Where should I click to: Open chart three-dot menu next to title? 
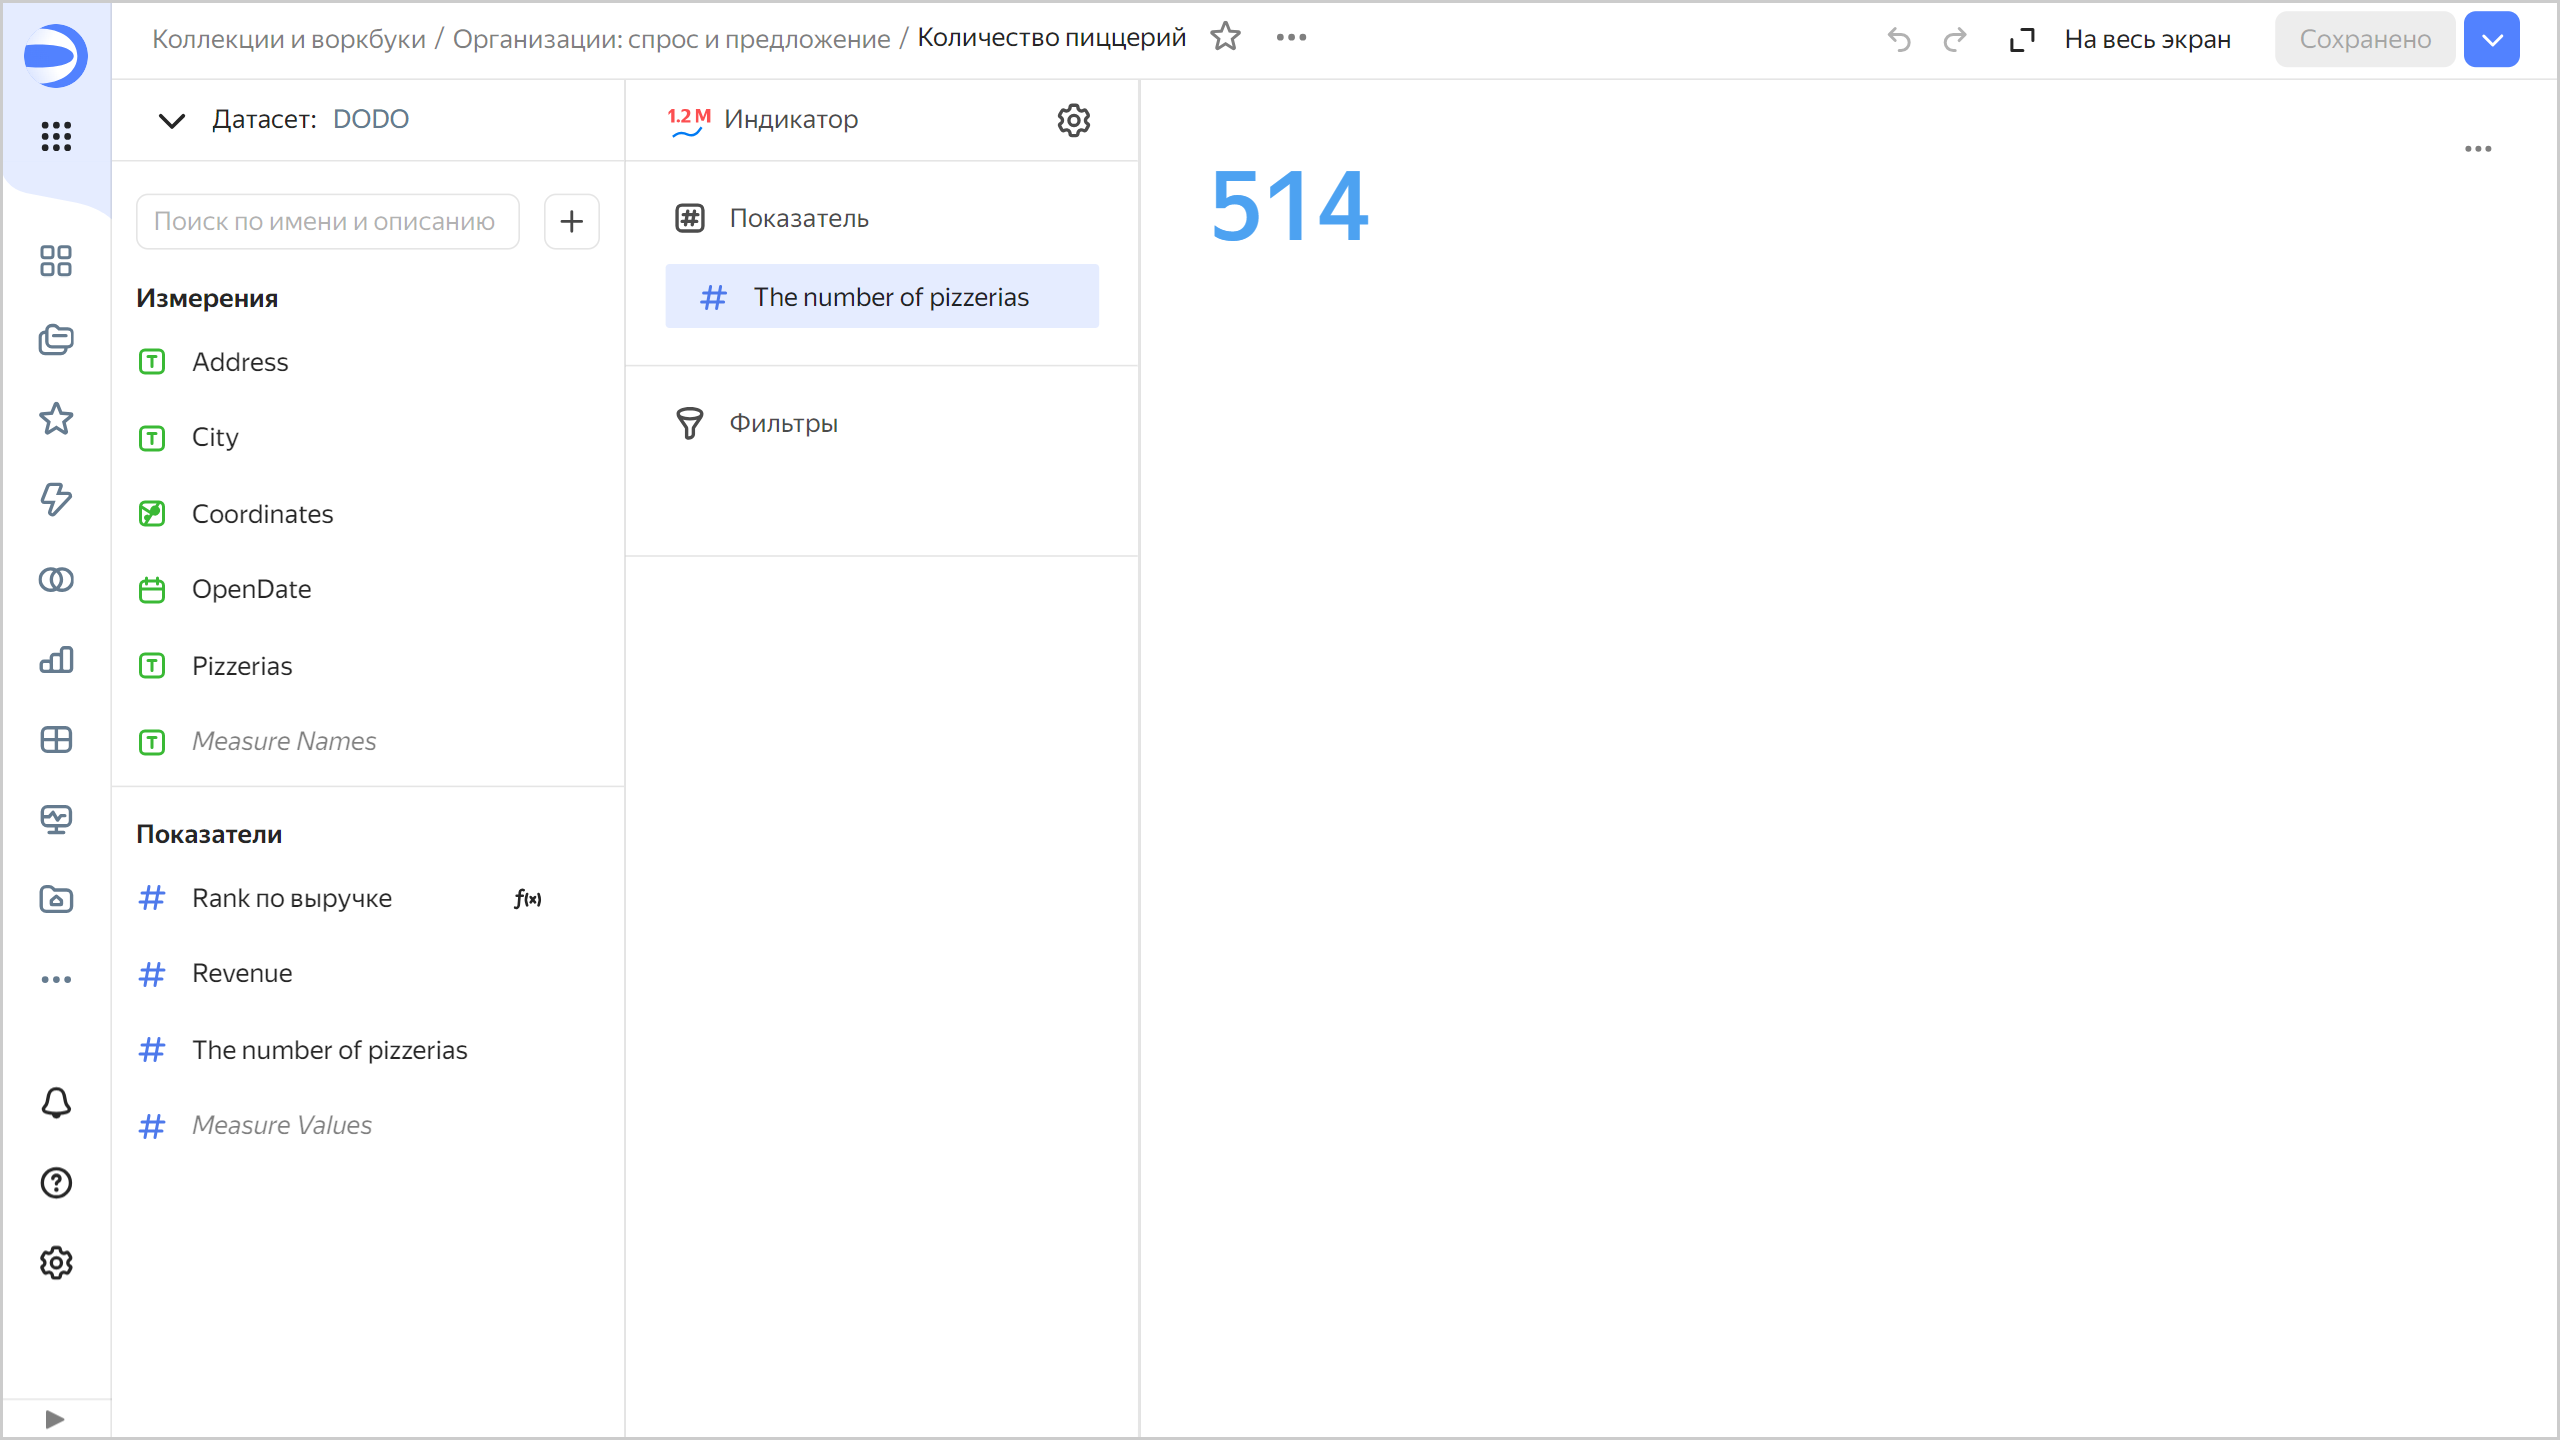pyautogui.click(x=1291, y=38)
